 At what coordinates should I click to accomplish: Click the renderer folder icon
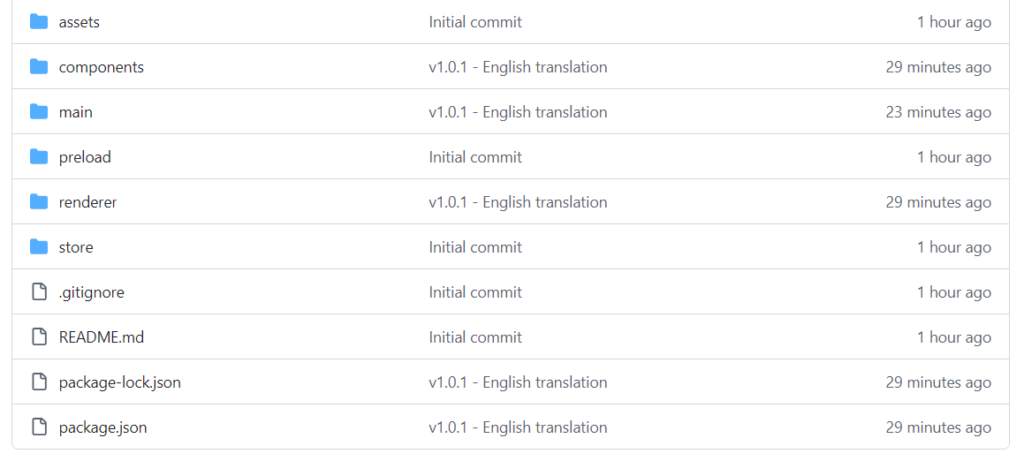[x=39, y=202]
